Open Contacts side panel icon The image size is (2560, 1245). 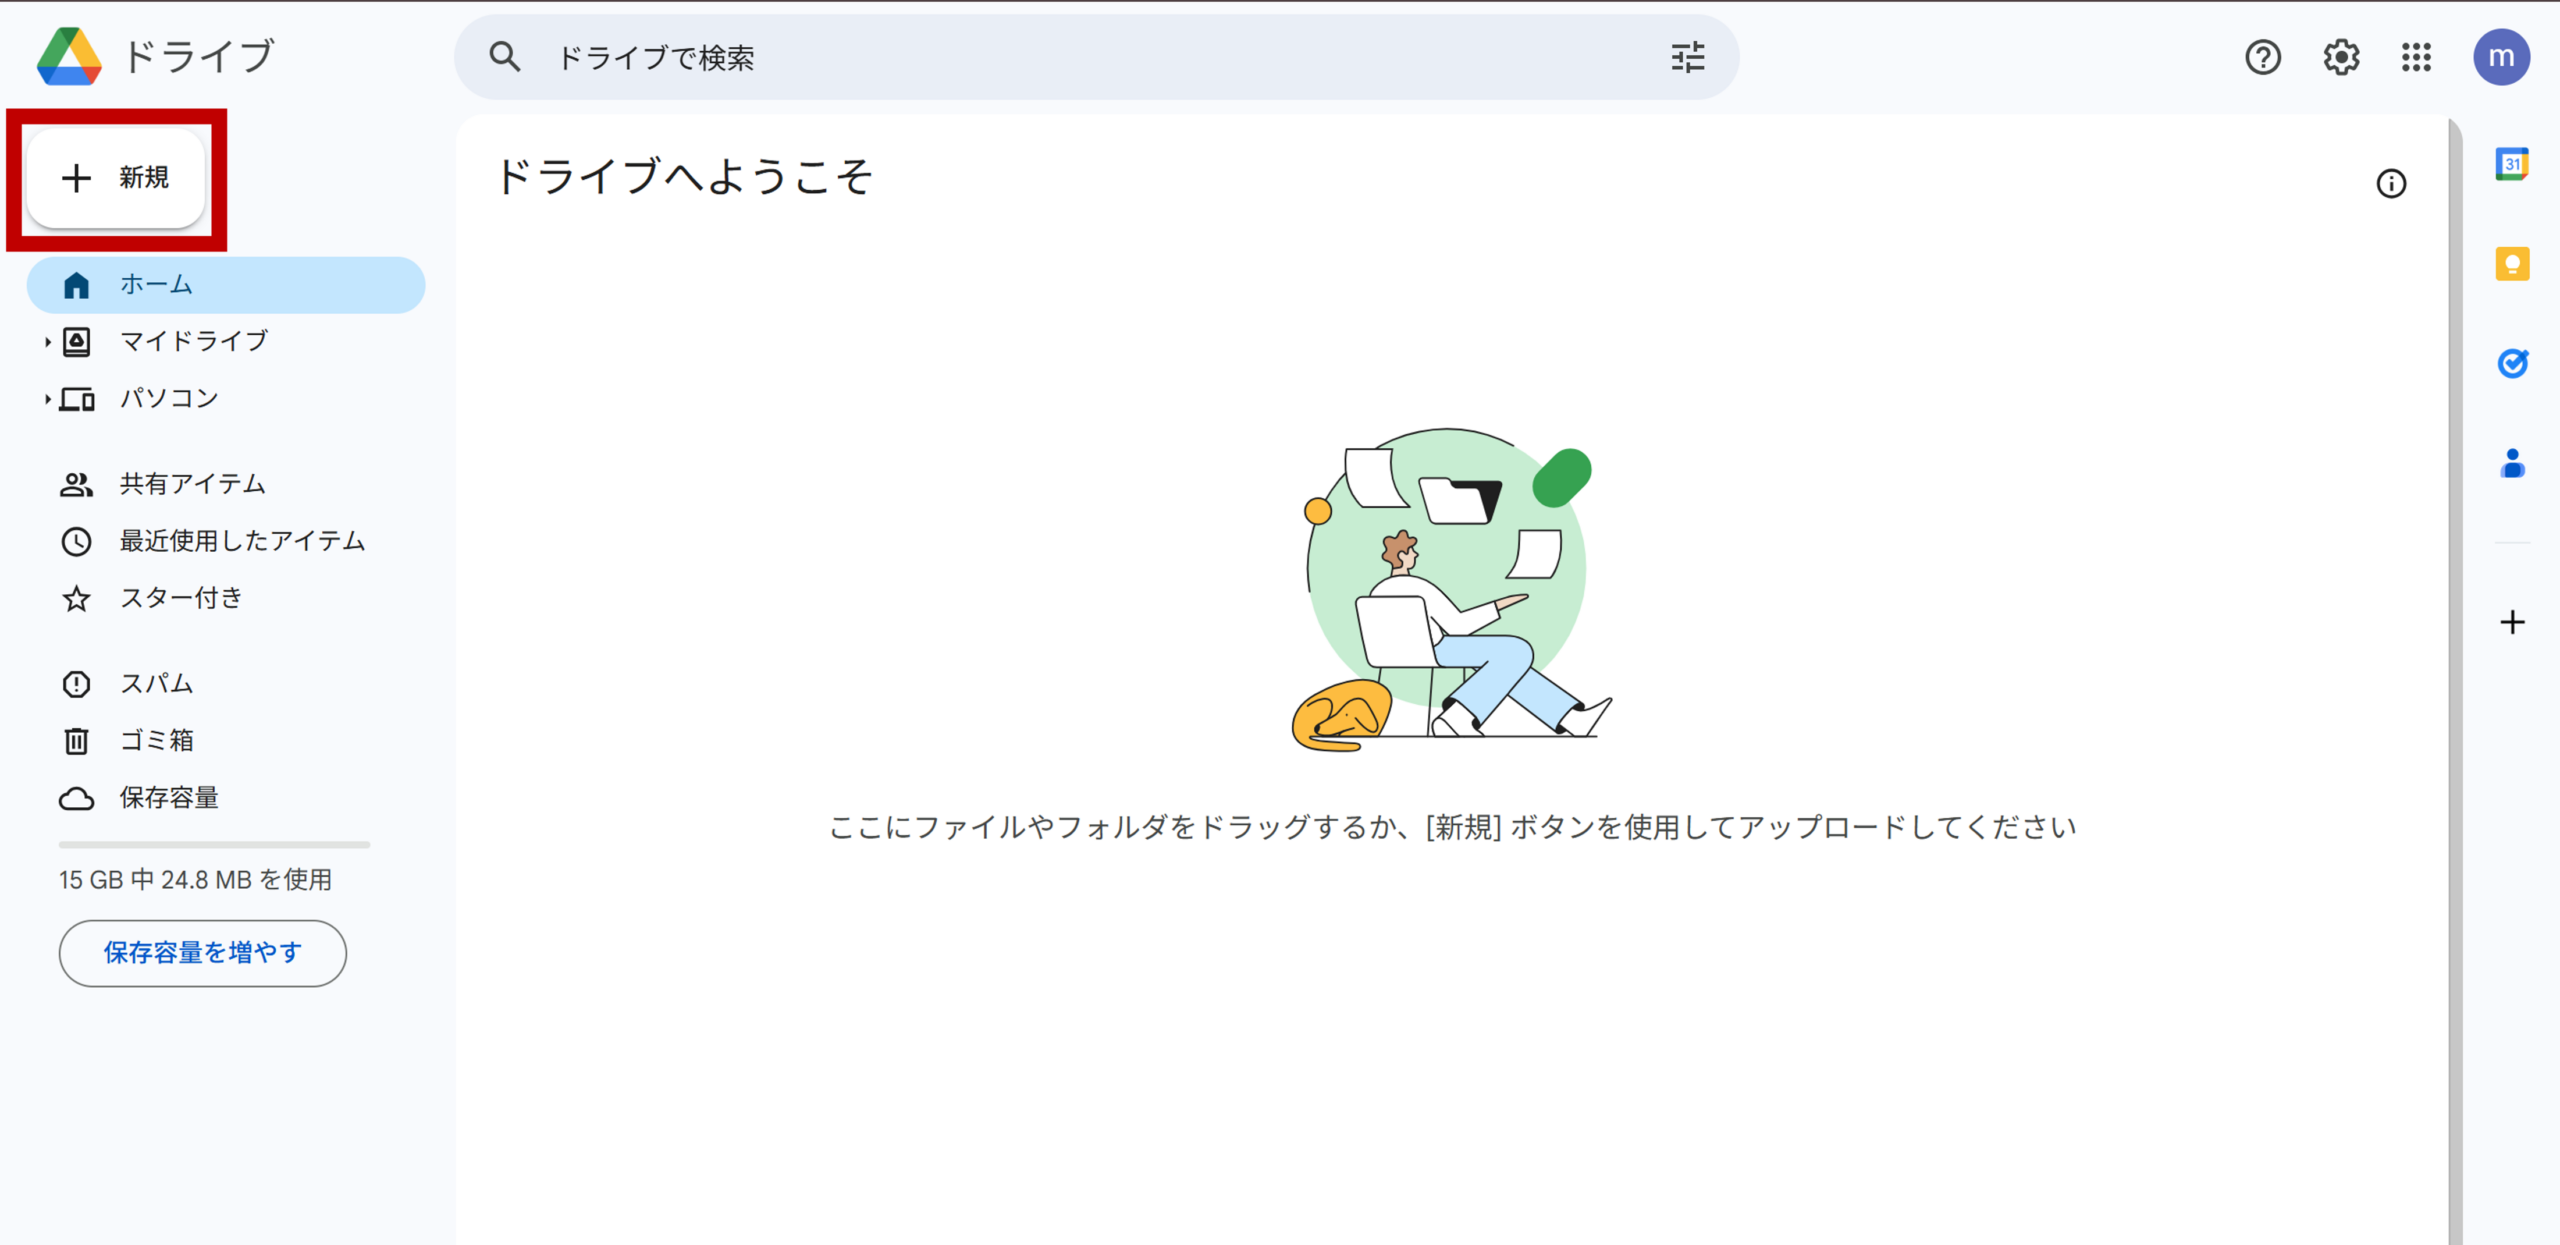click(x=2512, y=463)
